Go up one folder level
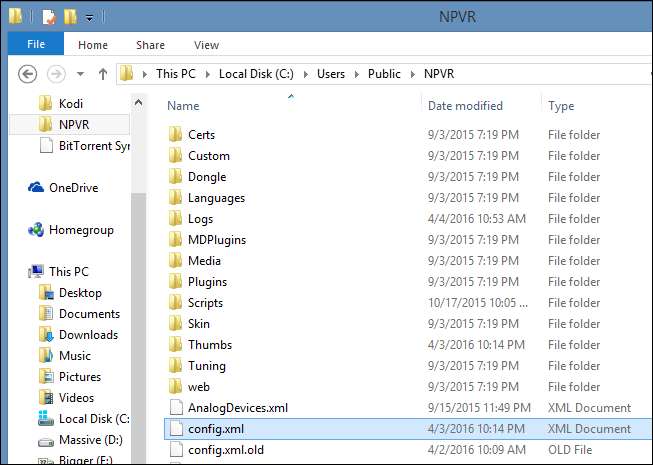 pos(103,74)
